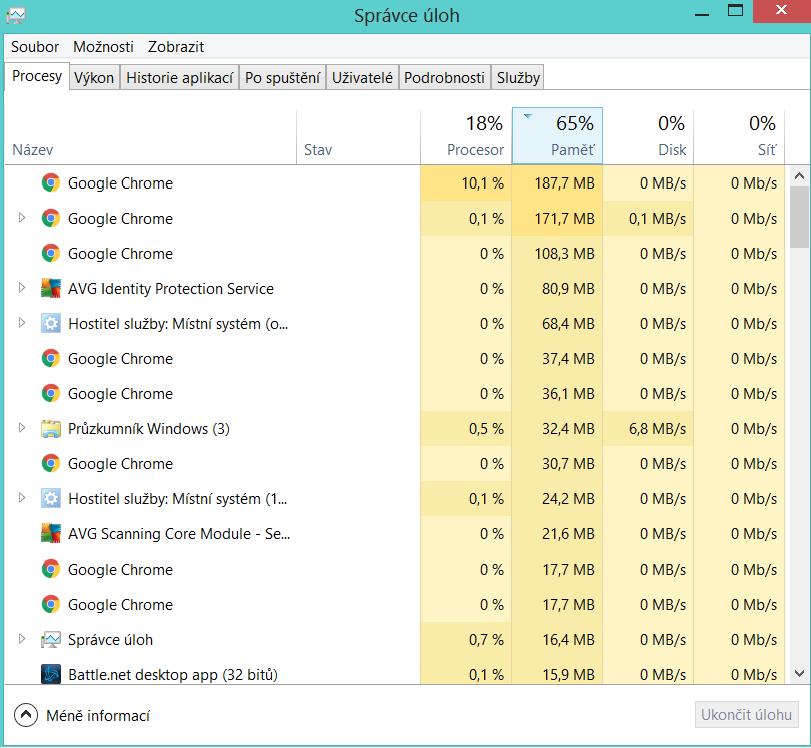Open the Možnosti menu
This screenshot has height=748, width=811.
point(103,47)
